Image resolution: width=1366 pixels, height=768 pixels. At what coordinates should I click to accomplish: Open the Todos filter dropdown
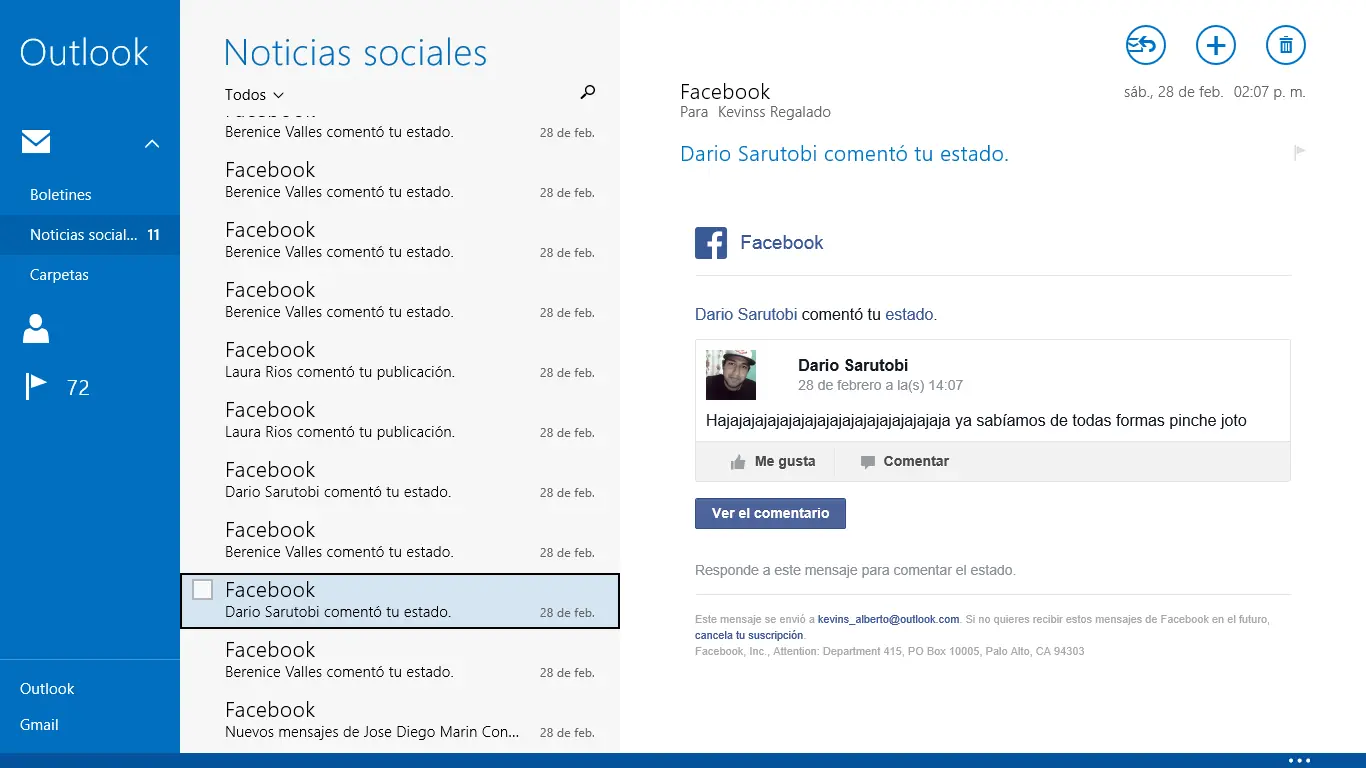point(254,95)
